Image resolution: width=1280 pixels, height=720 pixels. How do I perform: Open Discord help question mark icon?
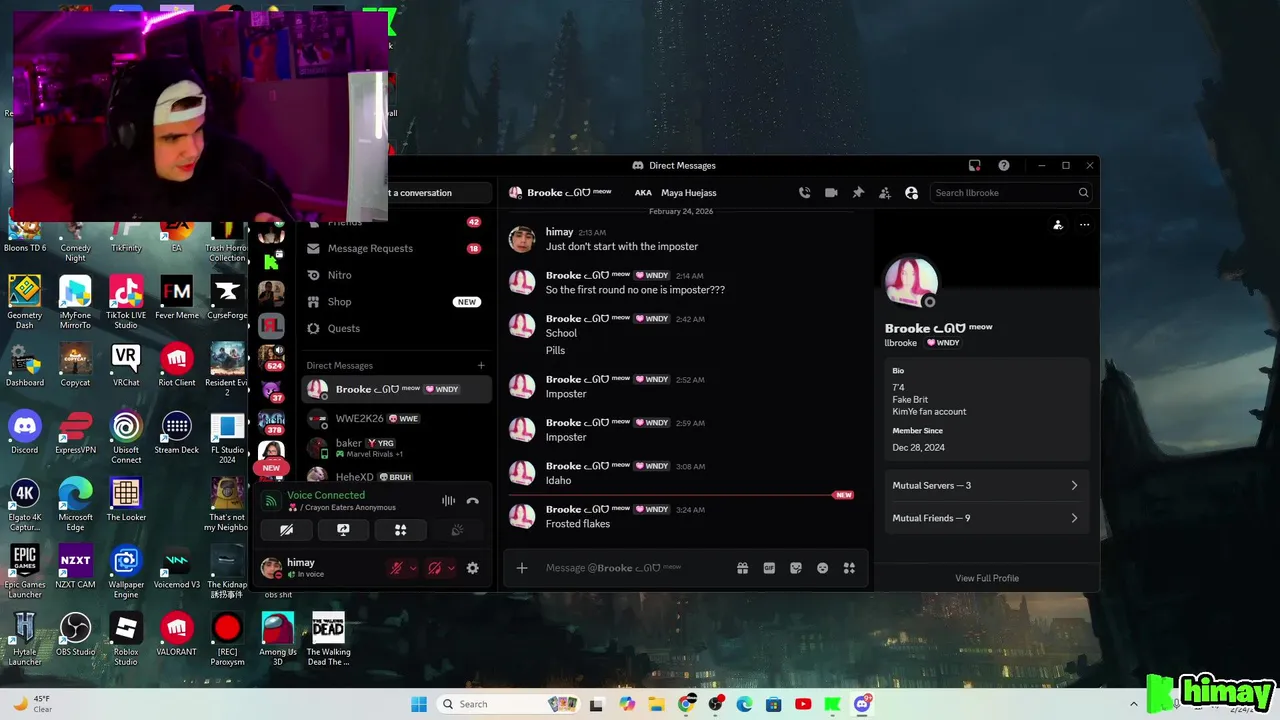pos(1004,166)
